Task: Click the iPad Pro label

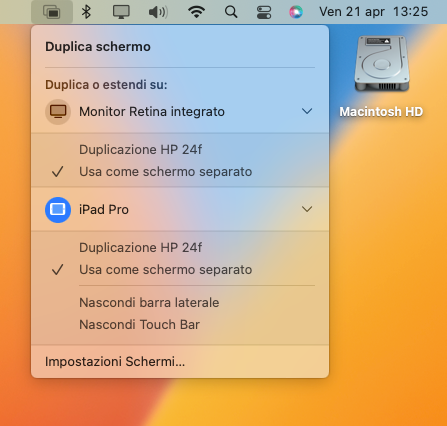Action: click(104, 210)
